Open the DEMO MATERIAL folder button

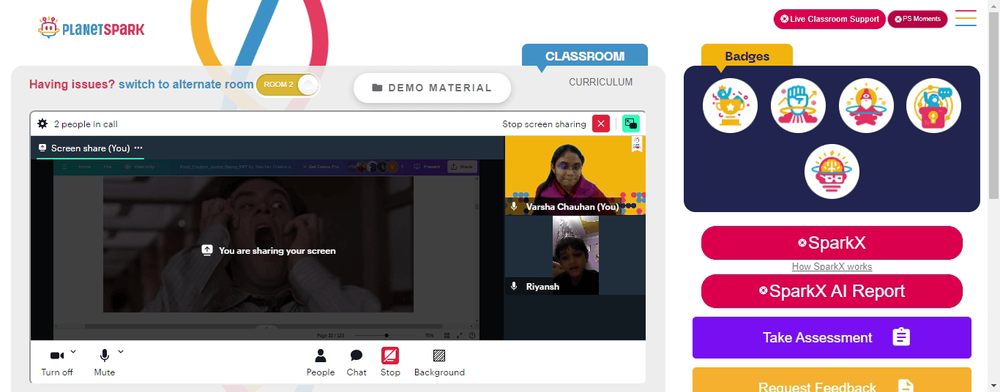tap(432, 88)
